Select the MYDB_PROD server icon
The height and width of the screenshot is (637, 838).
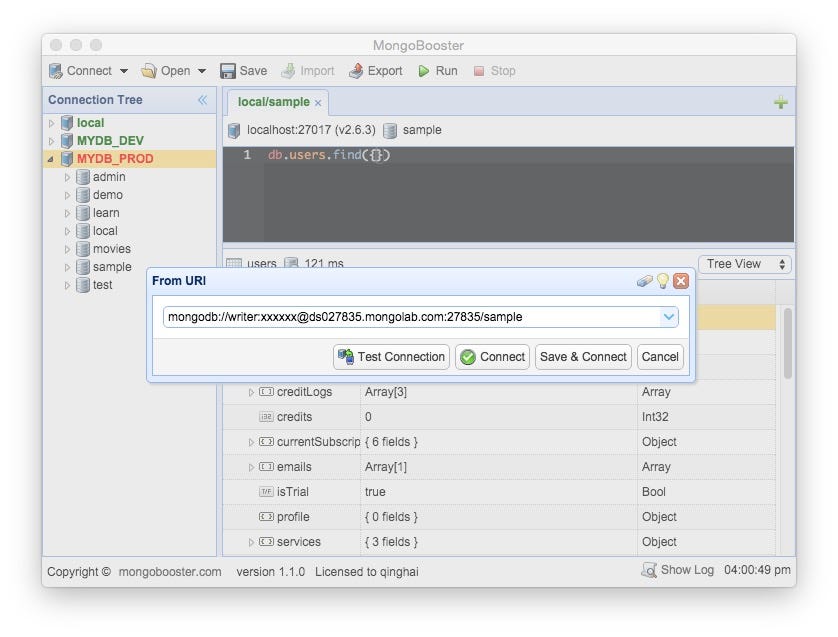coord(67,159)
